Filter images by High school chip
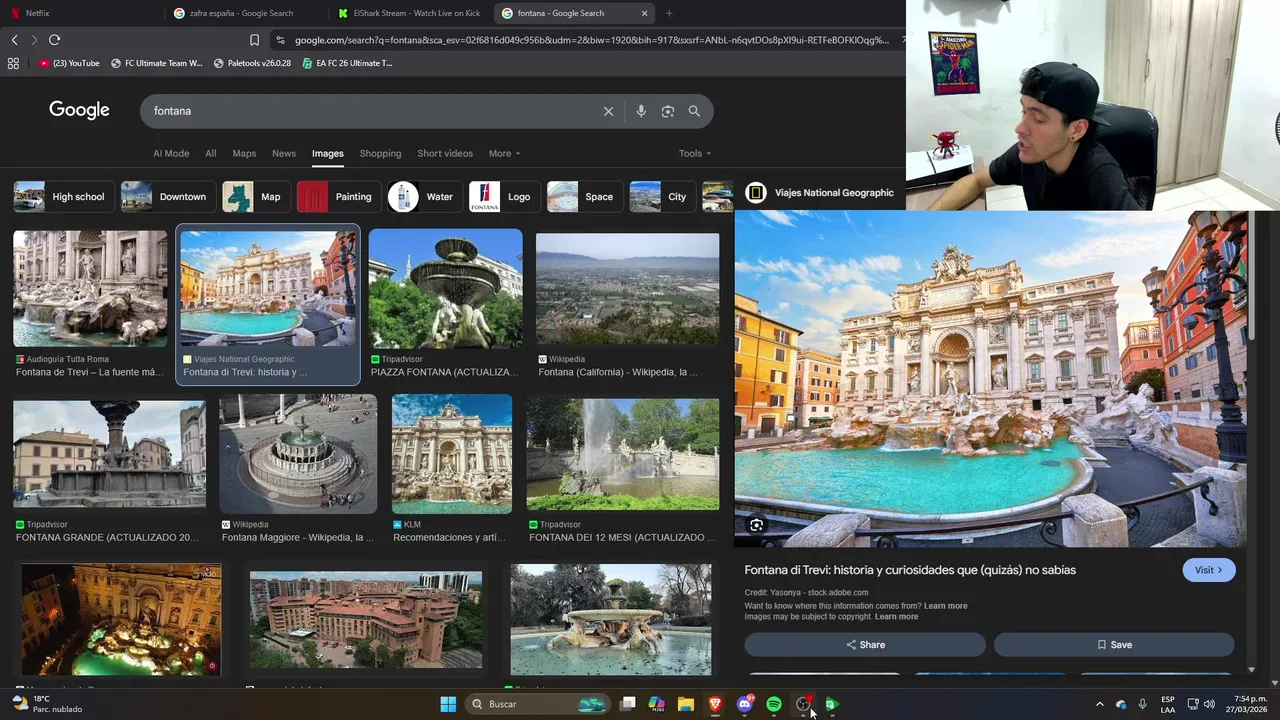The height and width of the screenshot is (720, 1280). pos(64,197)
